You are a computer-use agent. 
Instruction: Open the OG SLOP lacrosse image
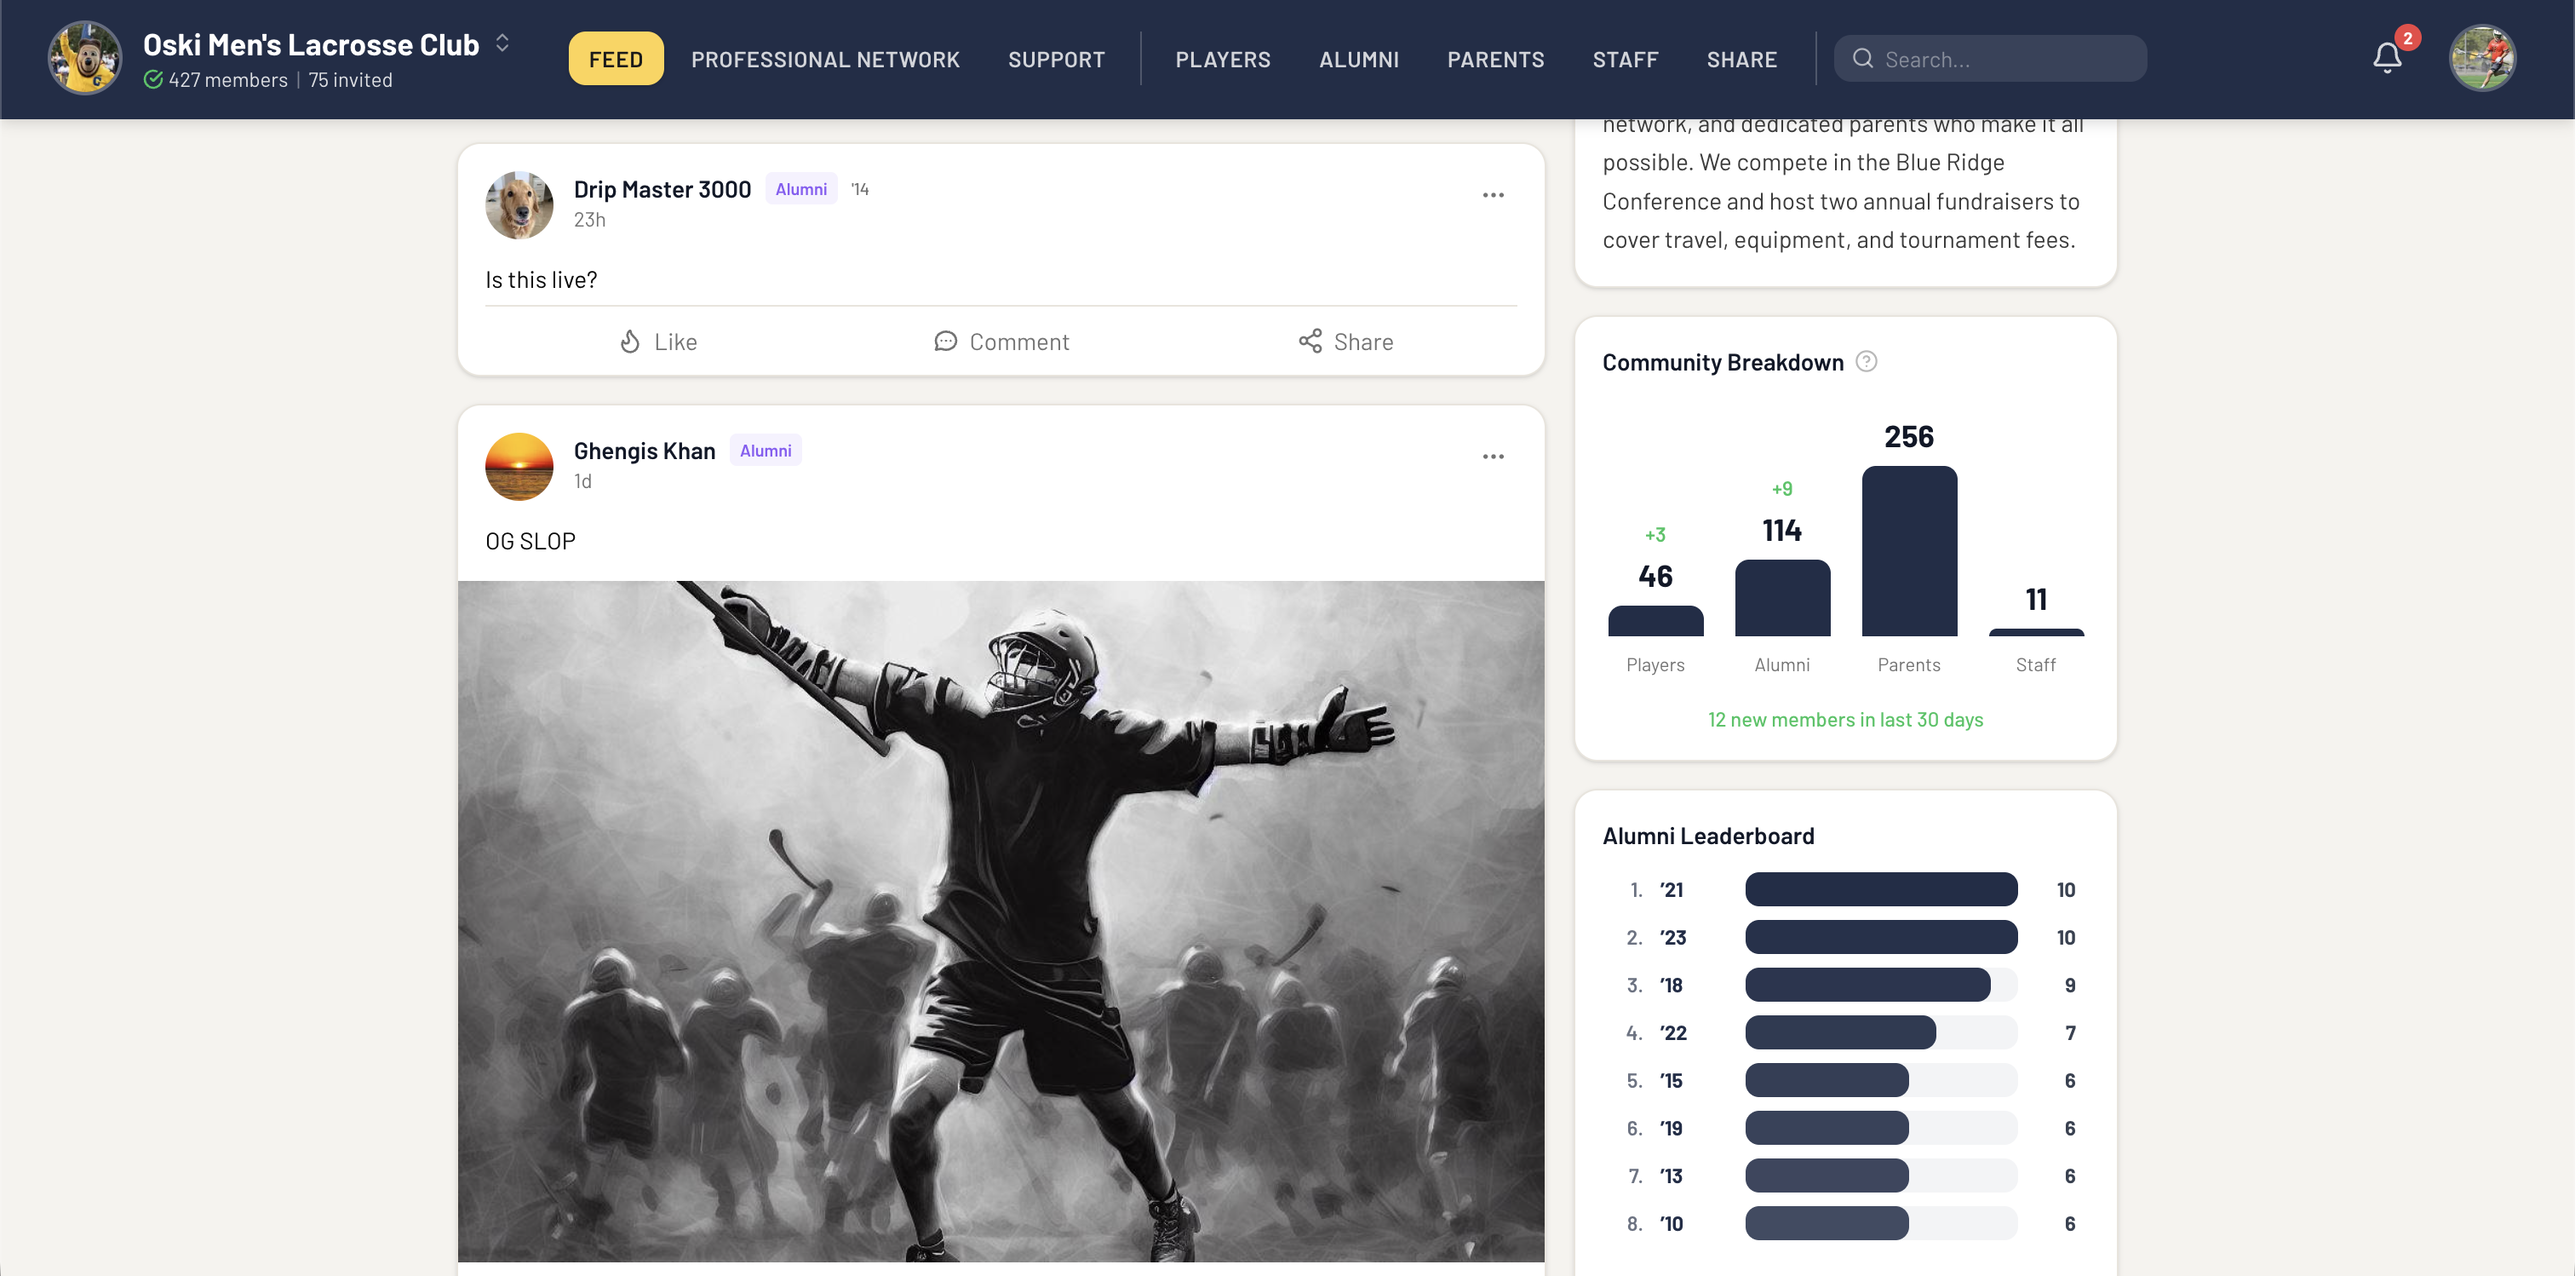[1000, 920]
